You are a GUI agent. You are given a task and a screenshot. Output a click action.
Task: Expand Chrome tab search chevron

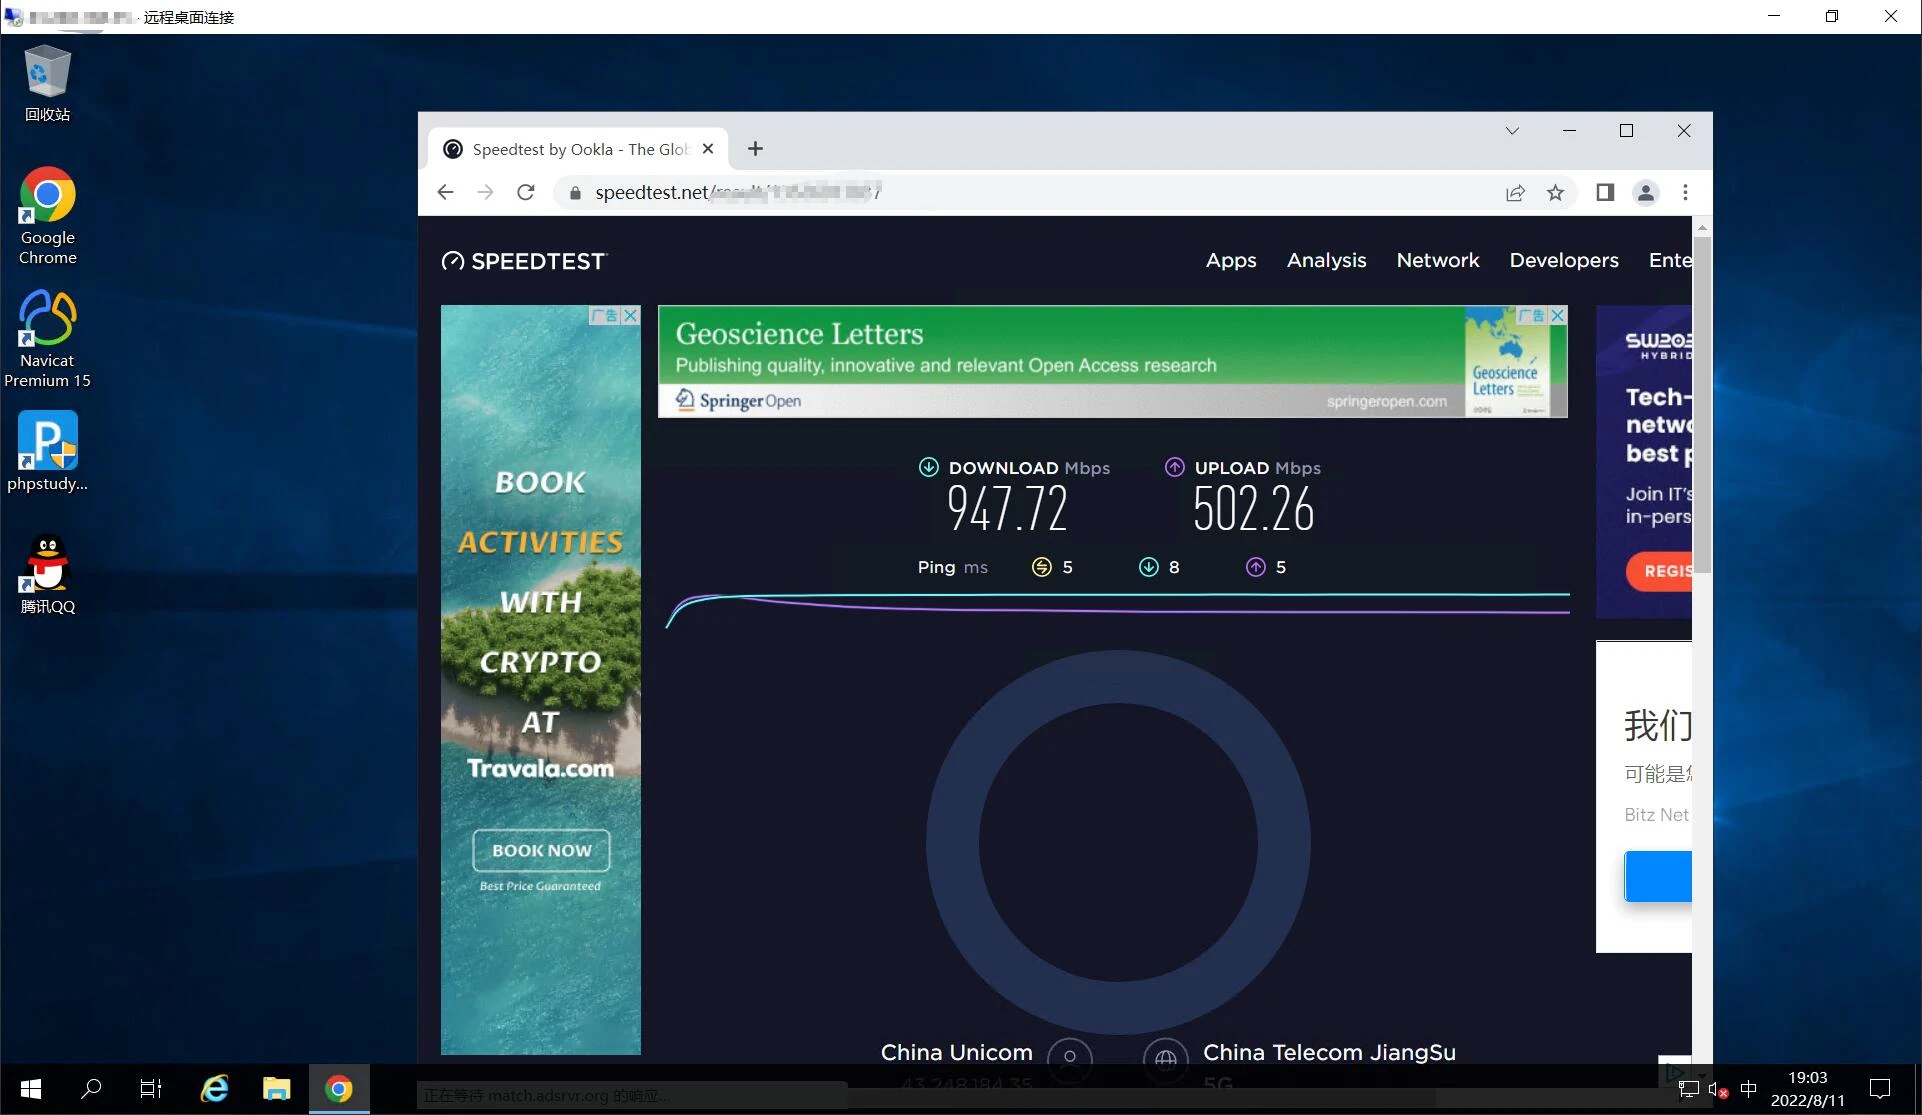[1512, 131]
